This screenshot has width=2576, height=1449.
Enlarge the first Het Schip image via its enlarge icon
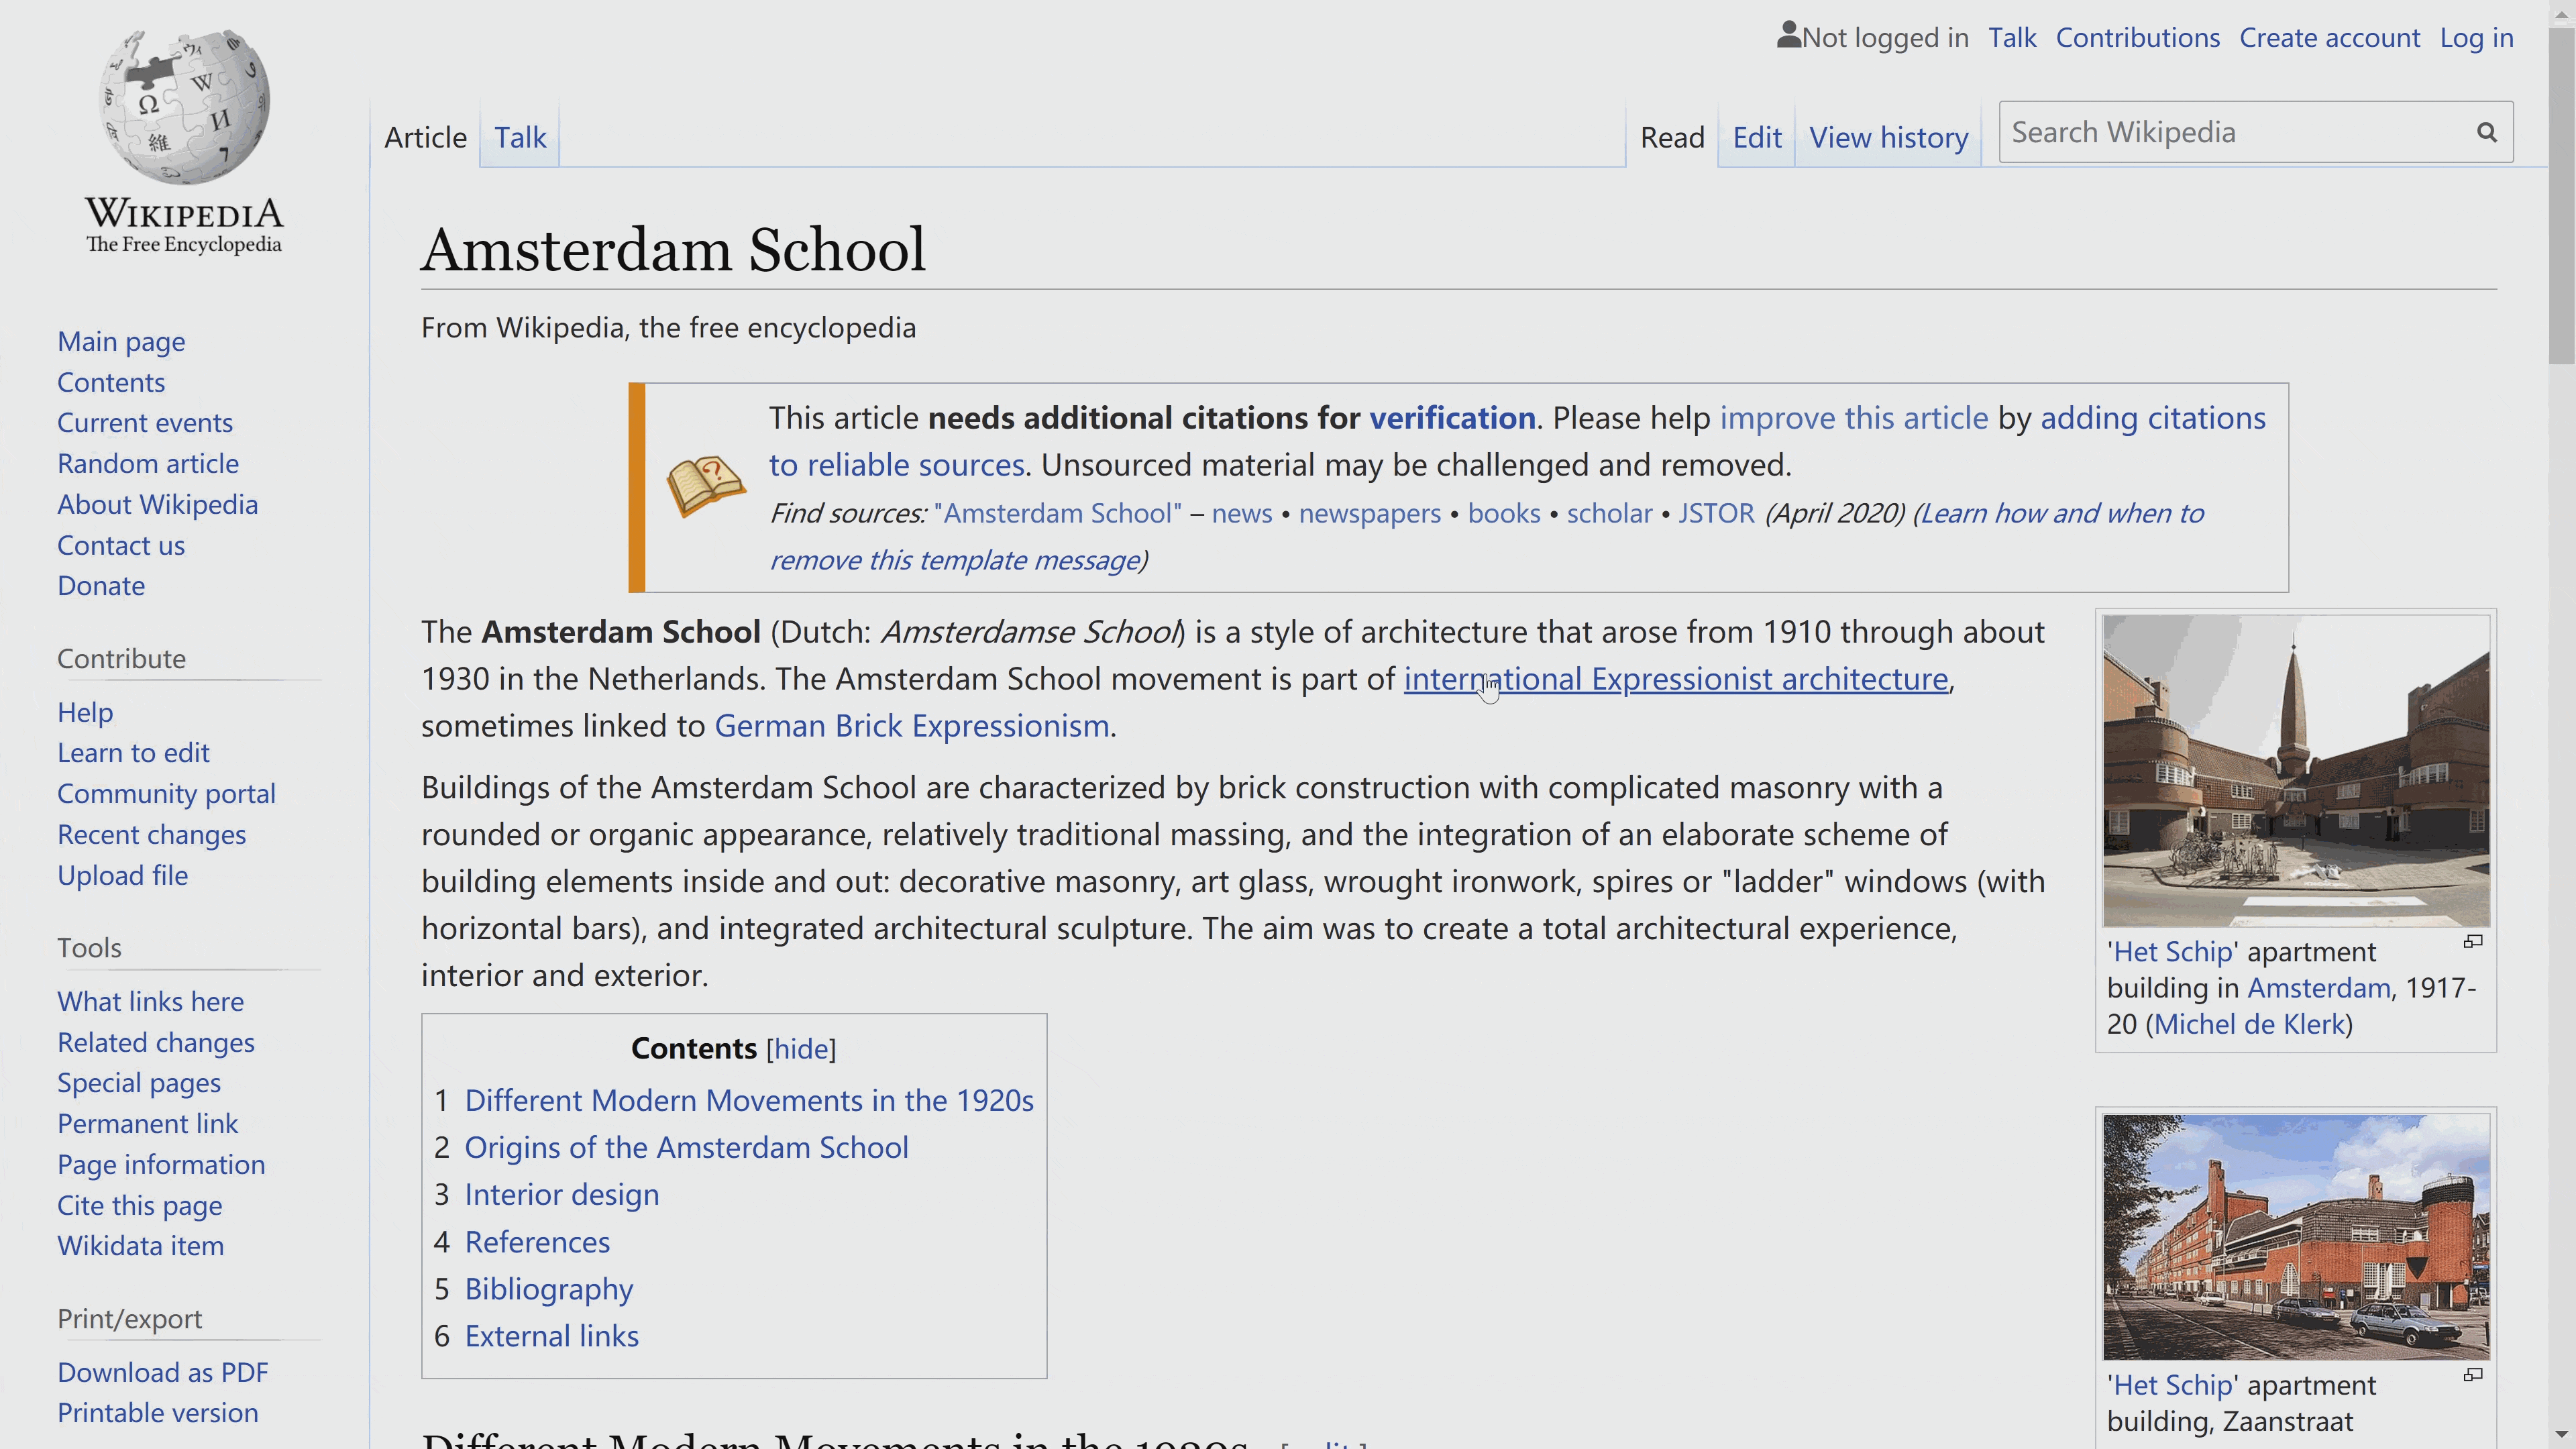tap(2472, 942)
